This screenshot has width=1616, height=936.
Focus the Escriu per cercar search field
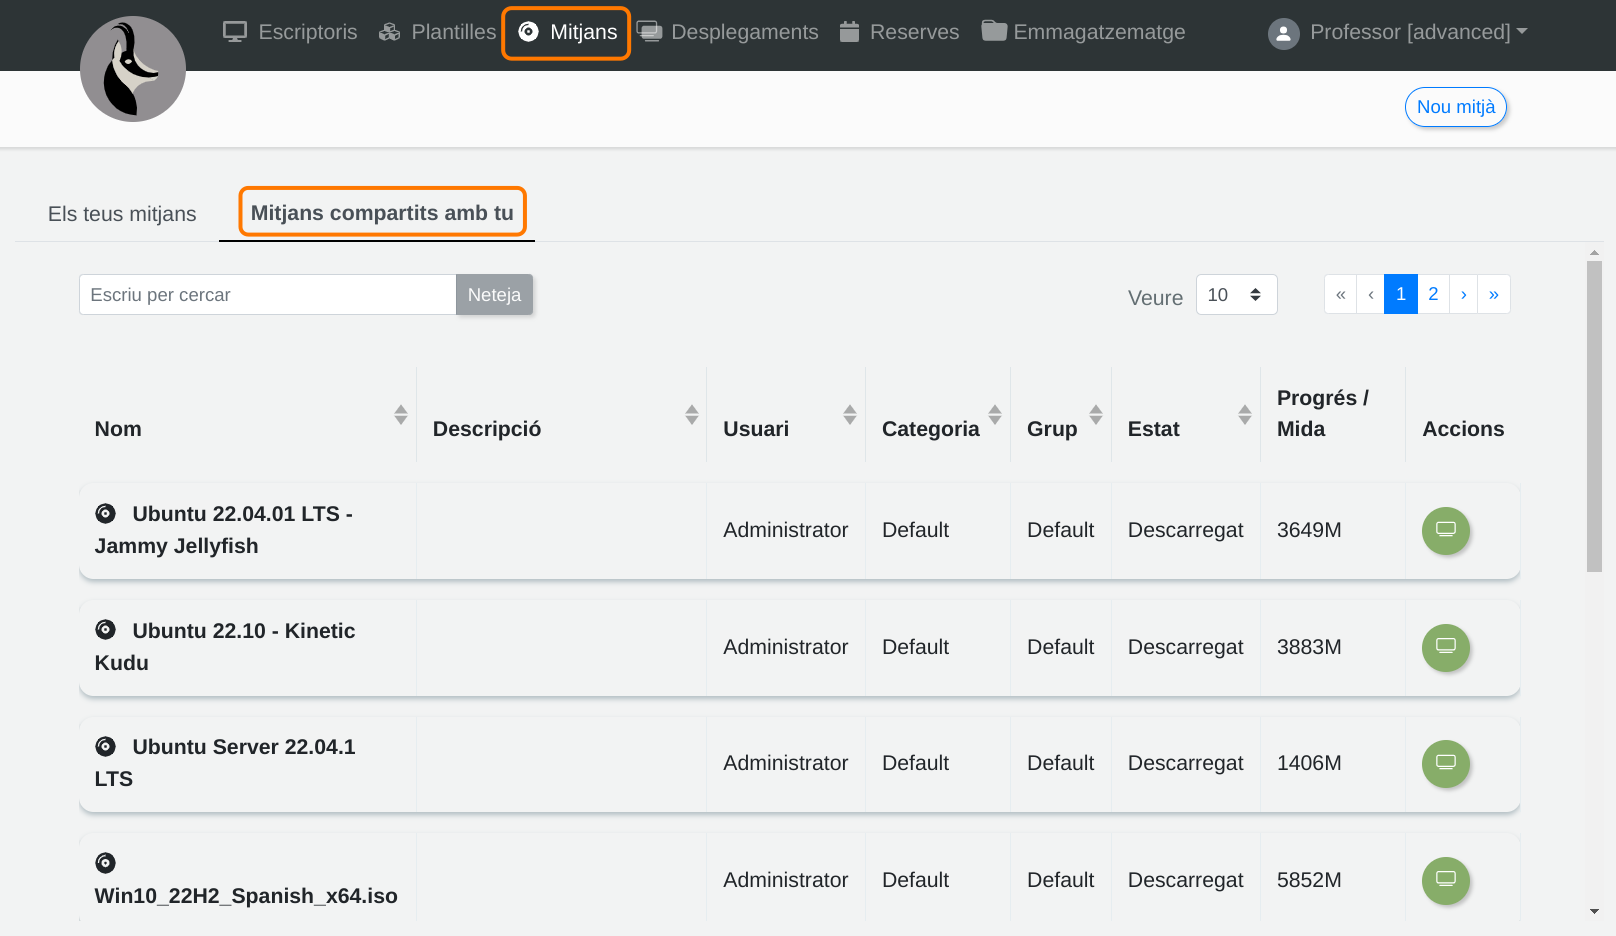(267, 295)
